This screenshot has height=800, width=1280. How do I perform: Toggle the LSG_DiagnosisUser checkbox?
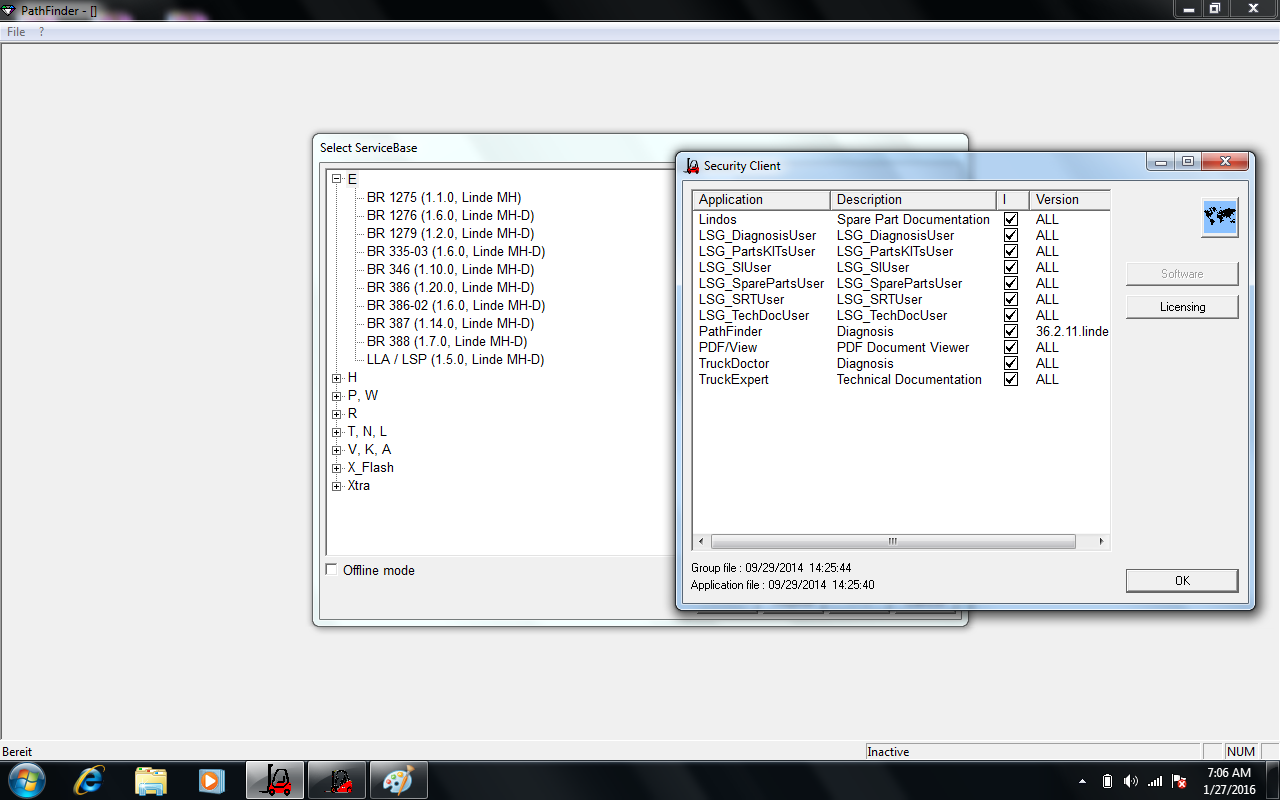(1011, 235)
